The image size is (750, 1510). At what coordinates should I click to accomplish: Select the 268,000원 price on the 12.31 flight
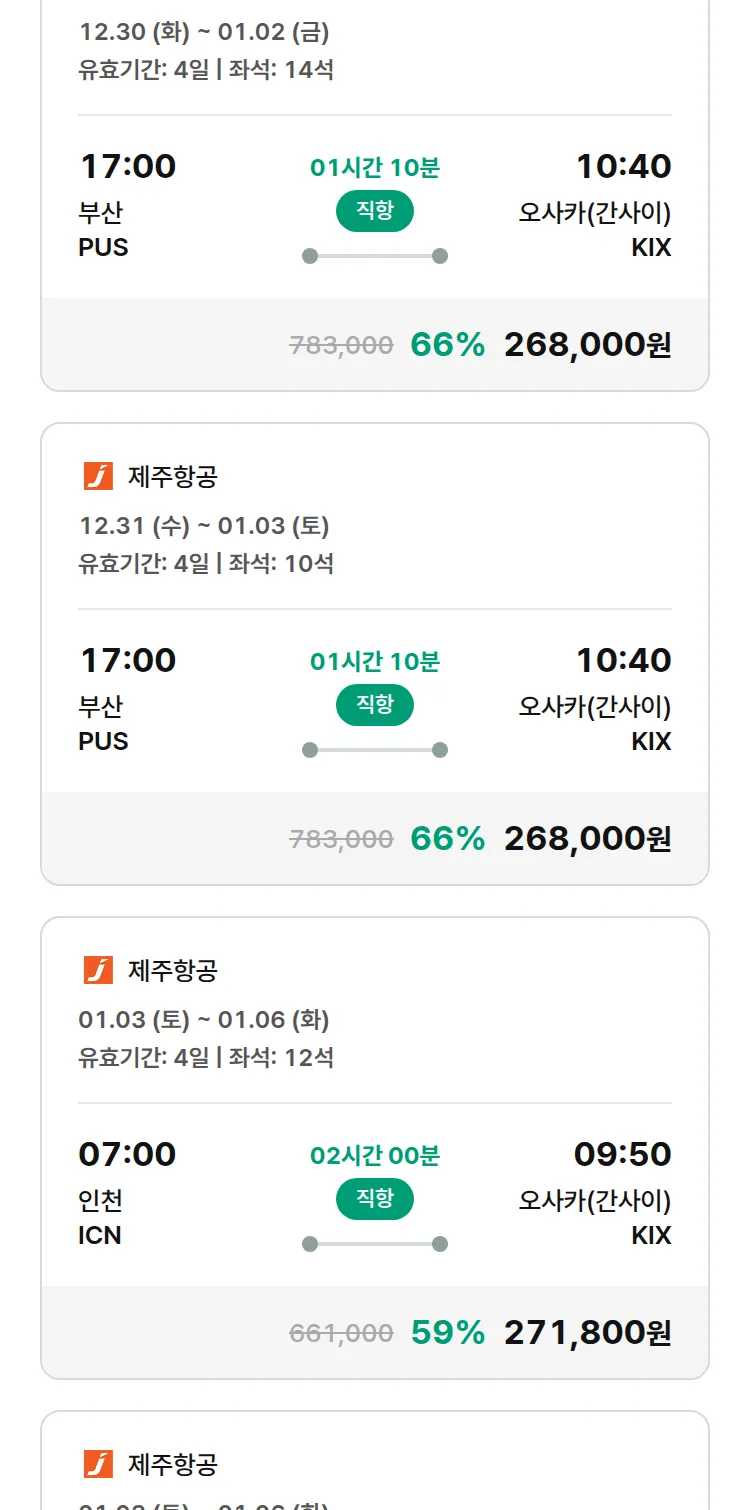[x=587, y=838]
